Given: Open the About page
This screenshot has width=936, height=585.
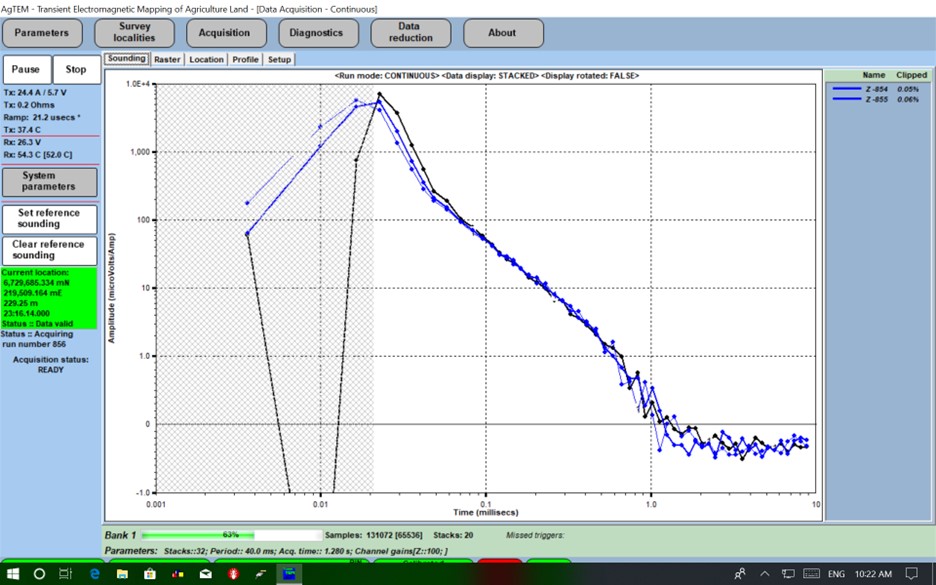Looking at the screenshot, I should 502,33.
